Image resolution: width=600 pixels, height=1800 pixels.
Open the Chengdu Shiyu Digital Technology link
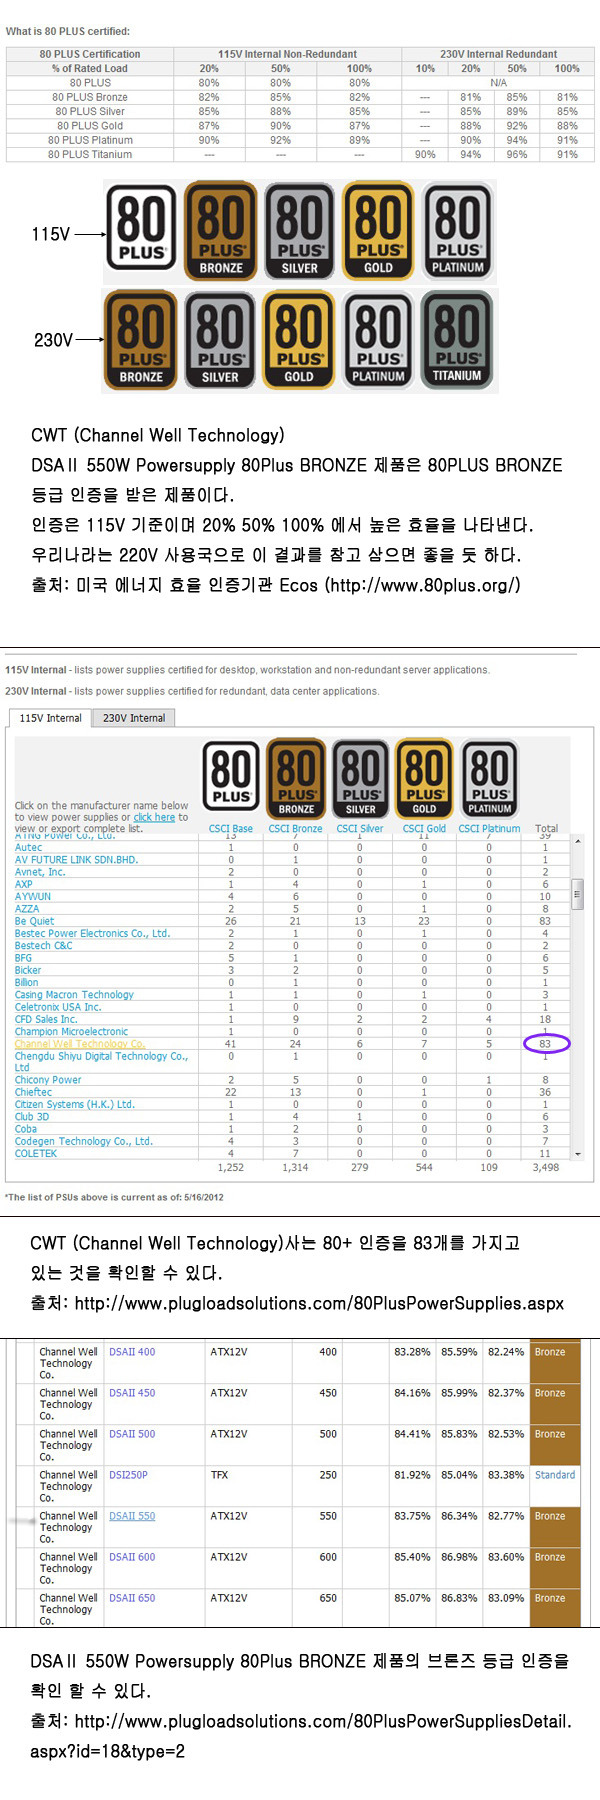coord(101,1061)
